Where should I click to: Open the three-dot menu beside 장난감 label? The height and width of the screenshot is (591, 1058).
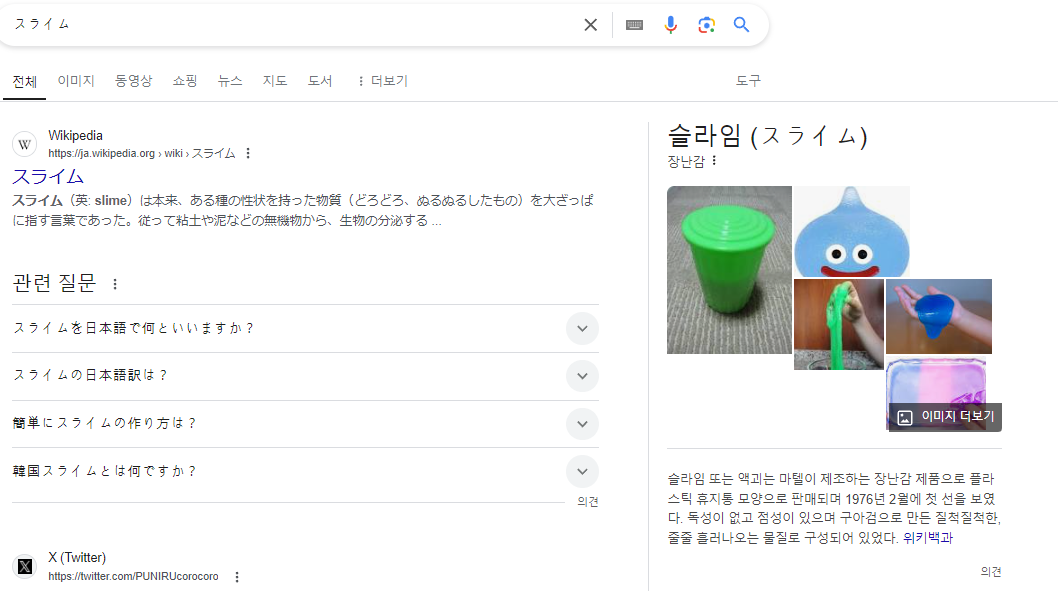714,161
